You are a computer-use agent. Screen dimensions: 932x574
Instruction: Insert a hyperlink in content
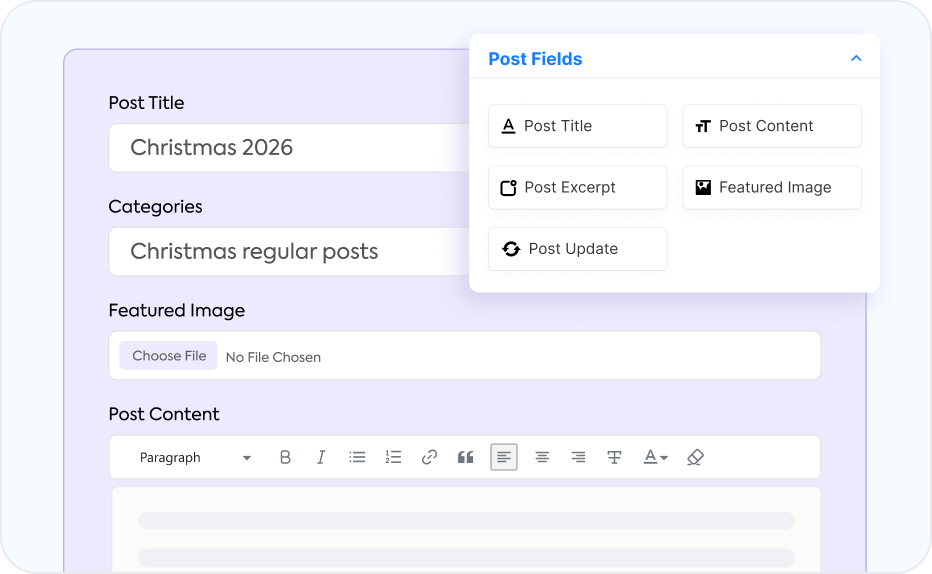tap(429, 457)
